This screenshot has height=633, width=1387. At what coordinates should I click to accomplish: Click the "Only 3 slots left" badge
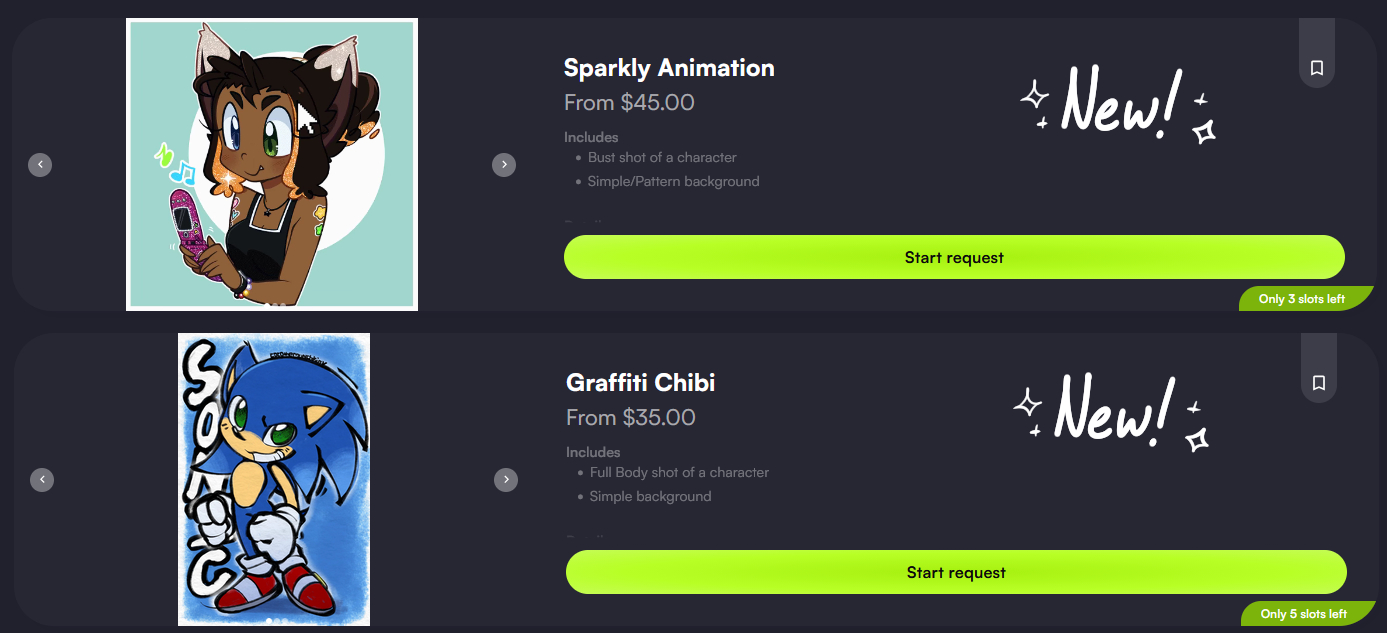(x=1301, y=299)
